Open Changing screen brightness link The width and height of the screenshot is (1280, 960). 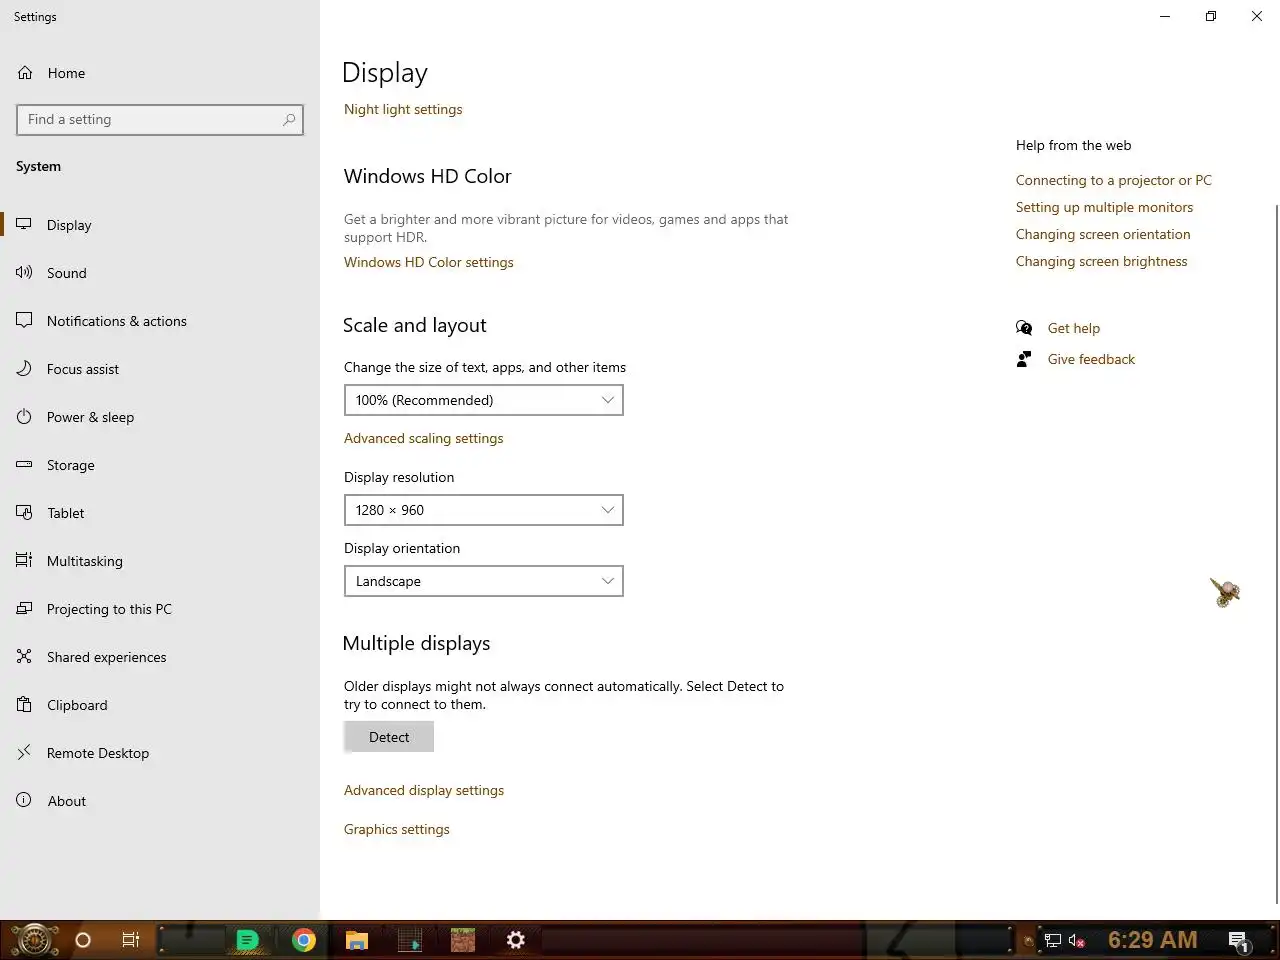pos(1102,261)
